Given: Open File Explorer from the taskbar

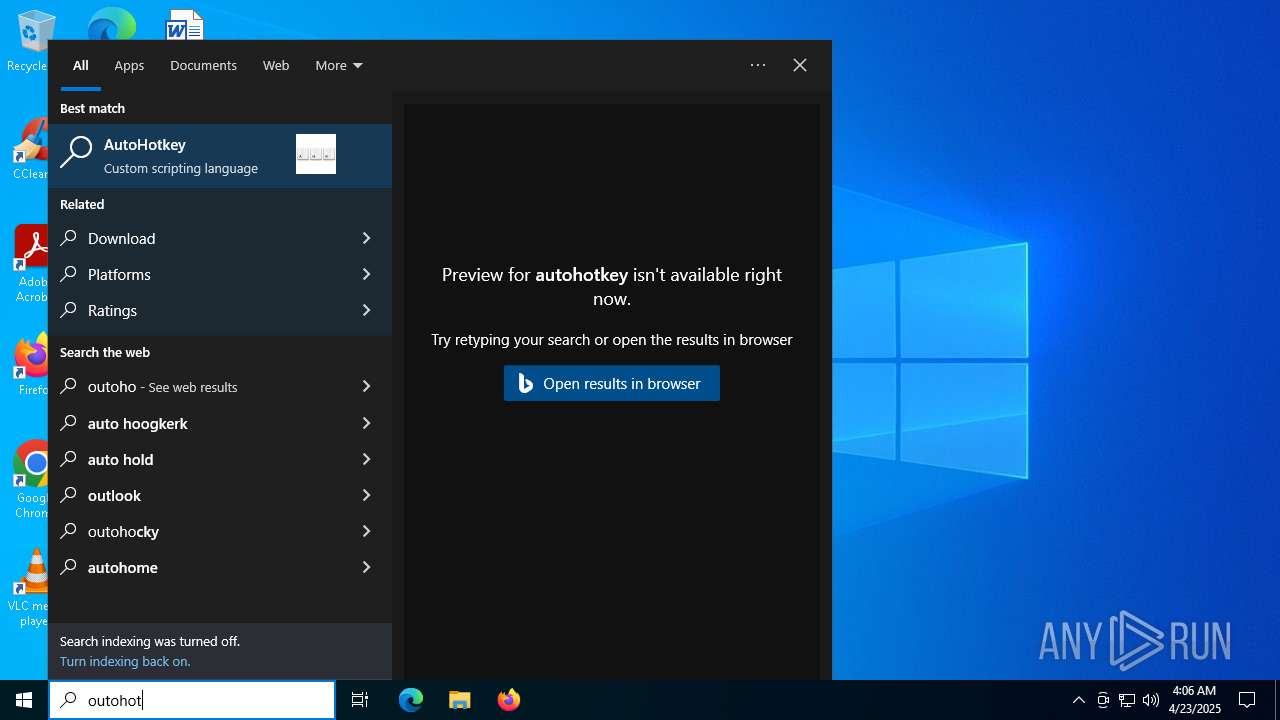Looking at the screenshot, I should pos(459,700).
